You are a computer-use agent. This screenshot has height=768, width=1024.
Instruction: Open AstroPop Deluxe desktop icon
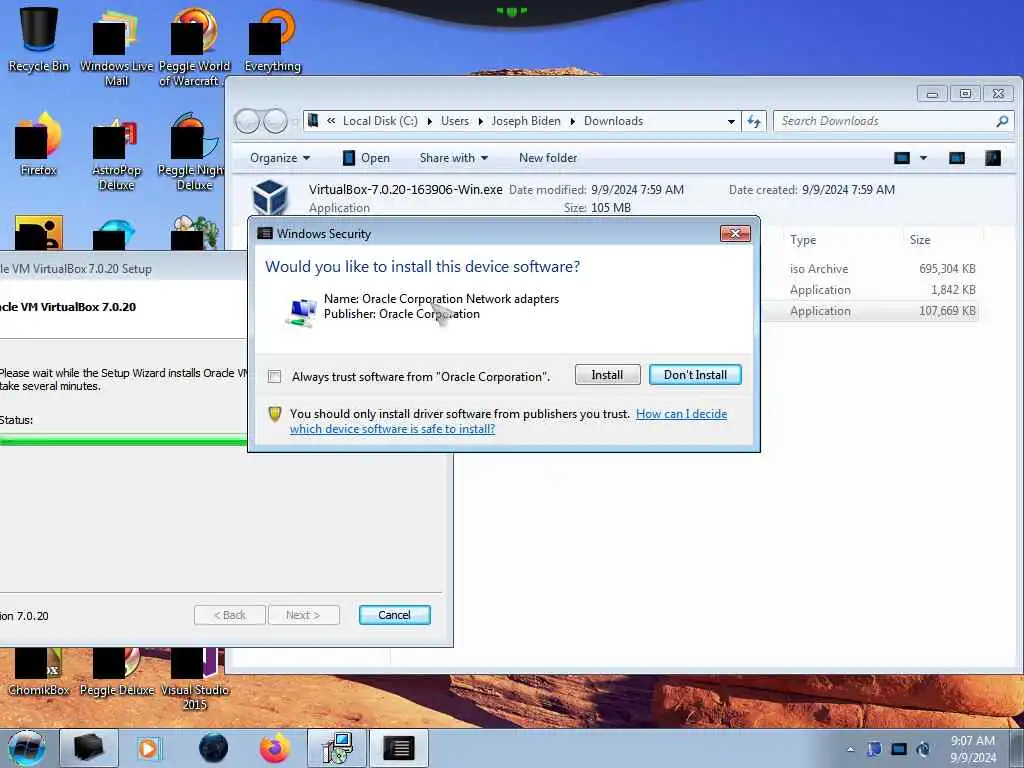[x=116, y=155]
